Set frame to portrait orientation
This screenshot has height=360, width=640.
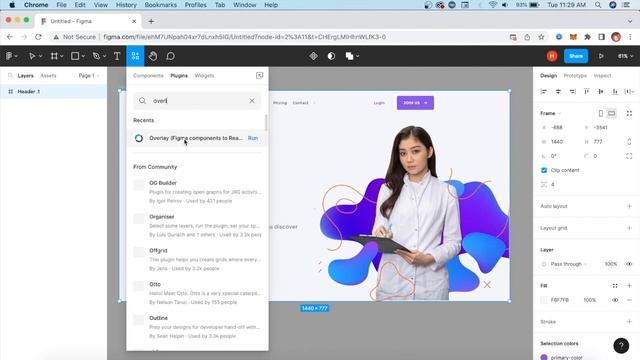[601, 113]
